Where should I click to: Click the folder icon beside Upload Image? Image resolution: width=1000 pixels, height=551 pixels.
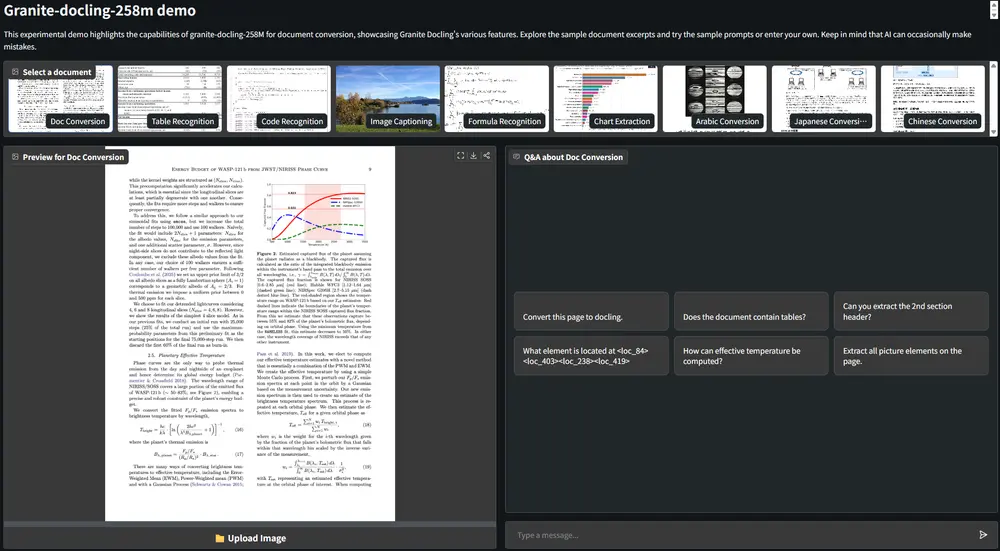point(219,538)
